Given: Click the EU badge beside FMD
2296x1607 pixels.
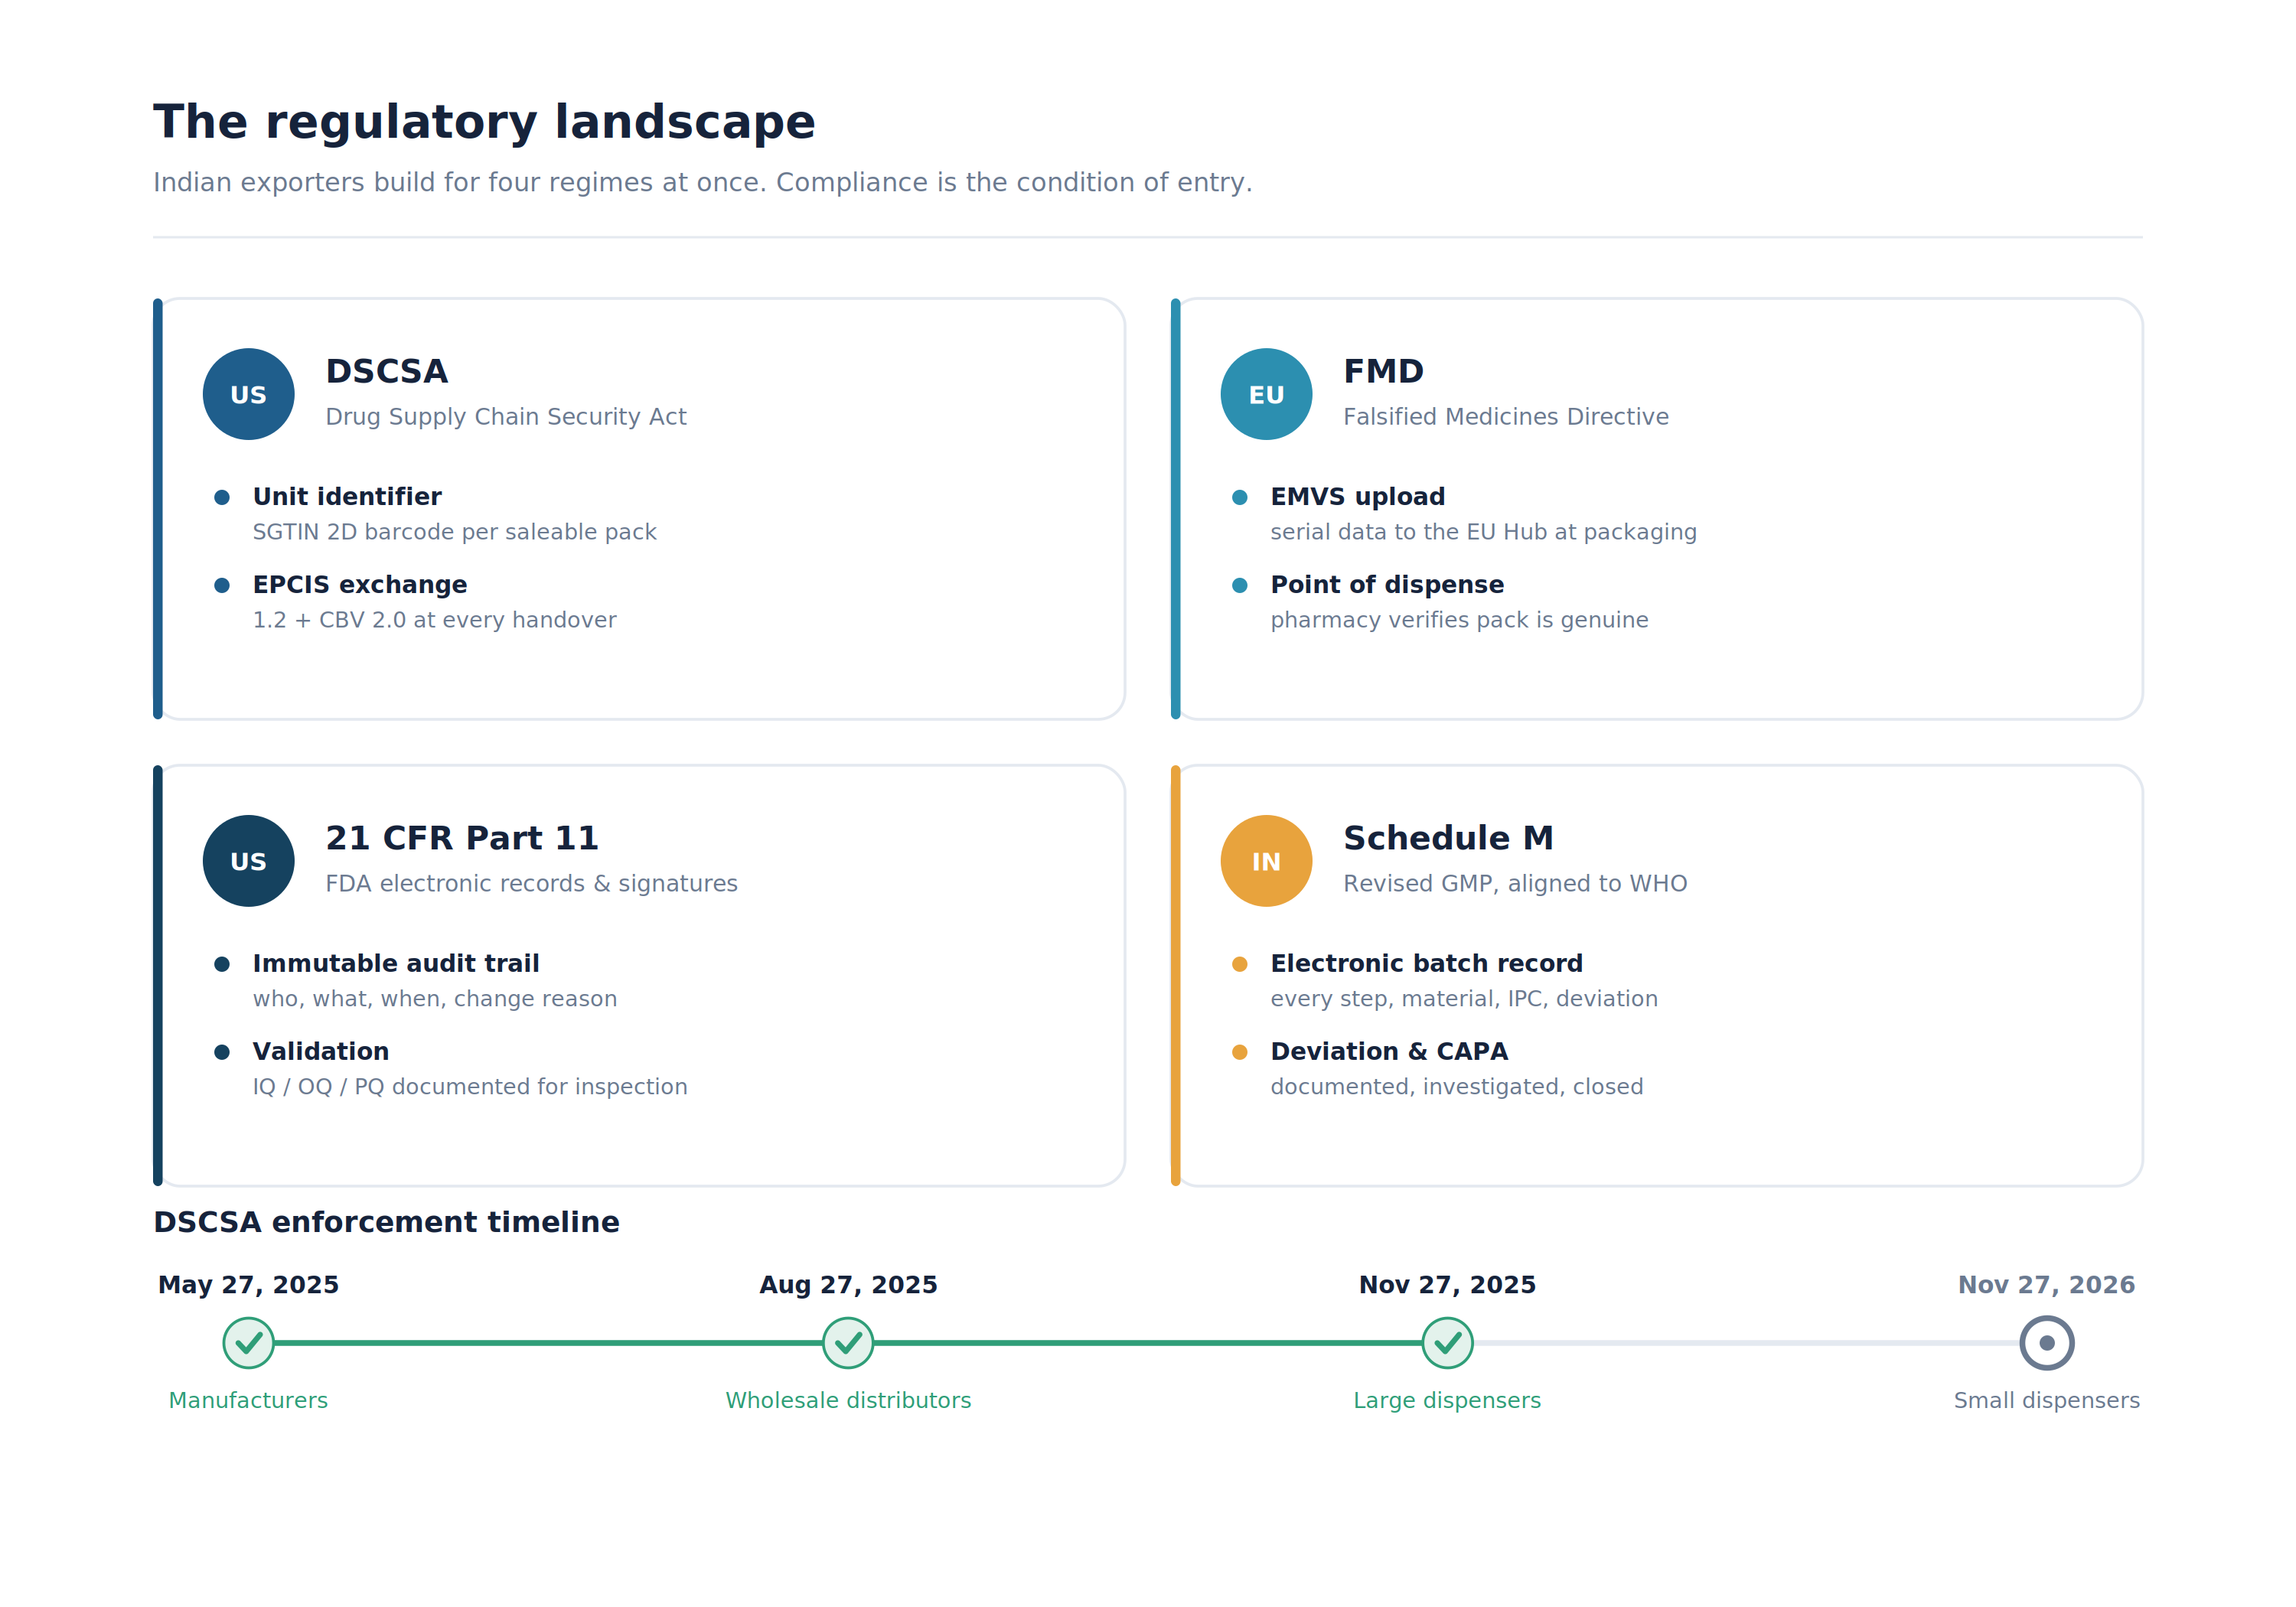Looking at the screenshot, I should [x=1266, y=394].
